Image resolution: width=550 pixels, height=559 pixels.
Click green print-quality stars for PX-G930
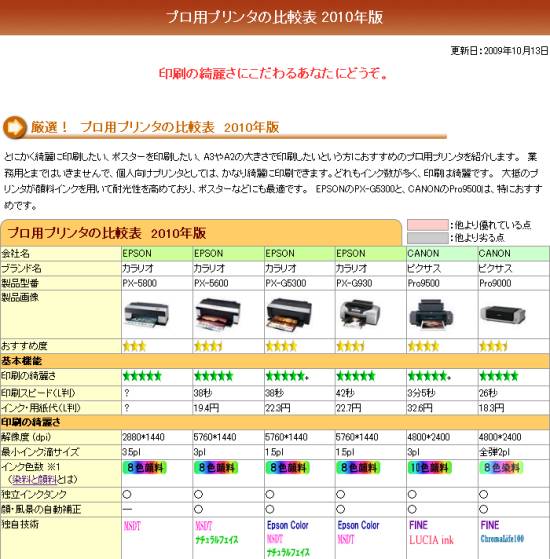pyautogui.click(x=356, y=376)
